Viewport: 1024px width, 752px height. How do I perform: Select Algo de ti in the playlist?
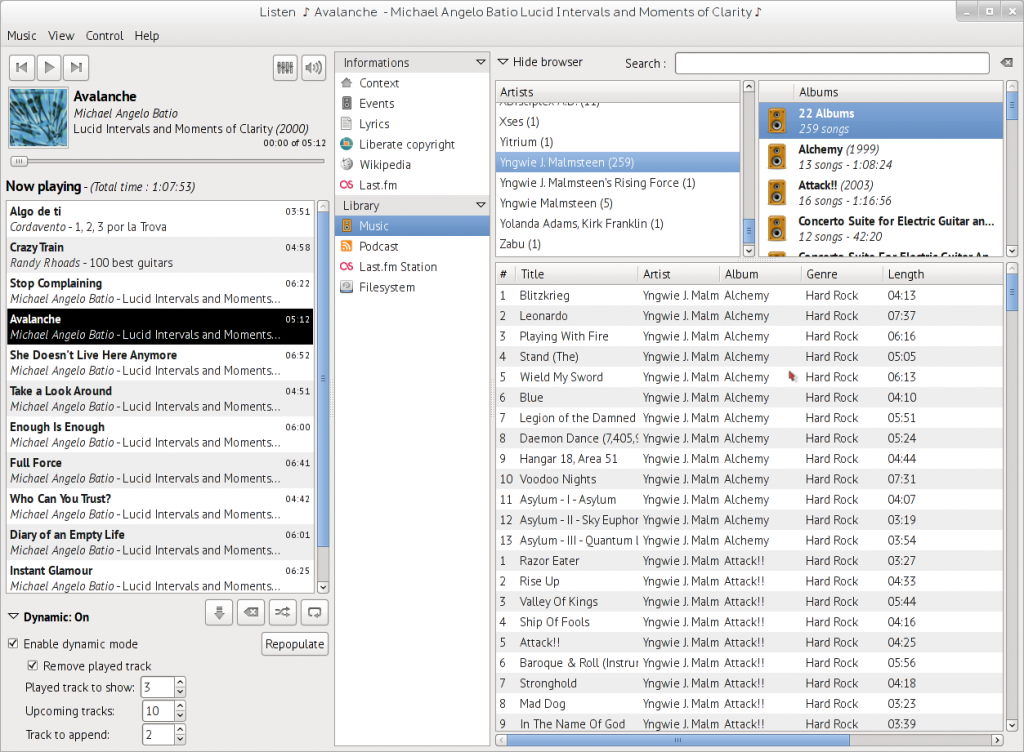tap(160, 219)
